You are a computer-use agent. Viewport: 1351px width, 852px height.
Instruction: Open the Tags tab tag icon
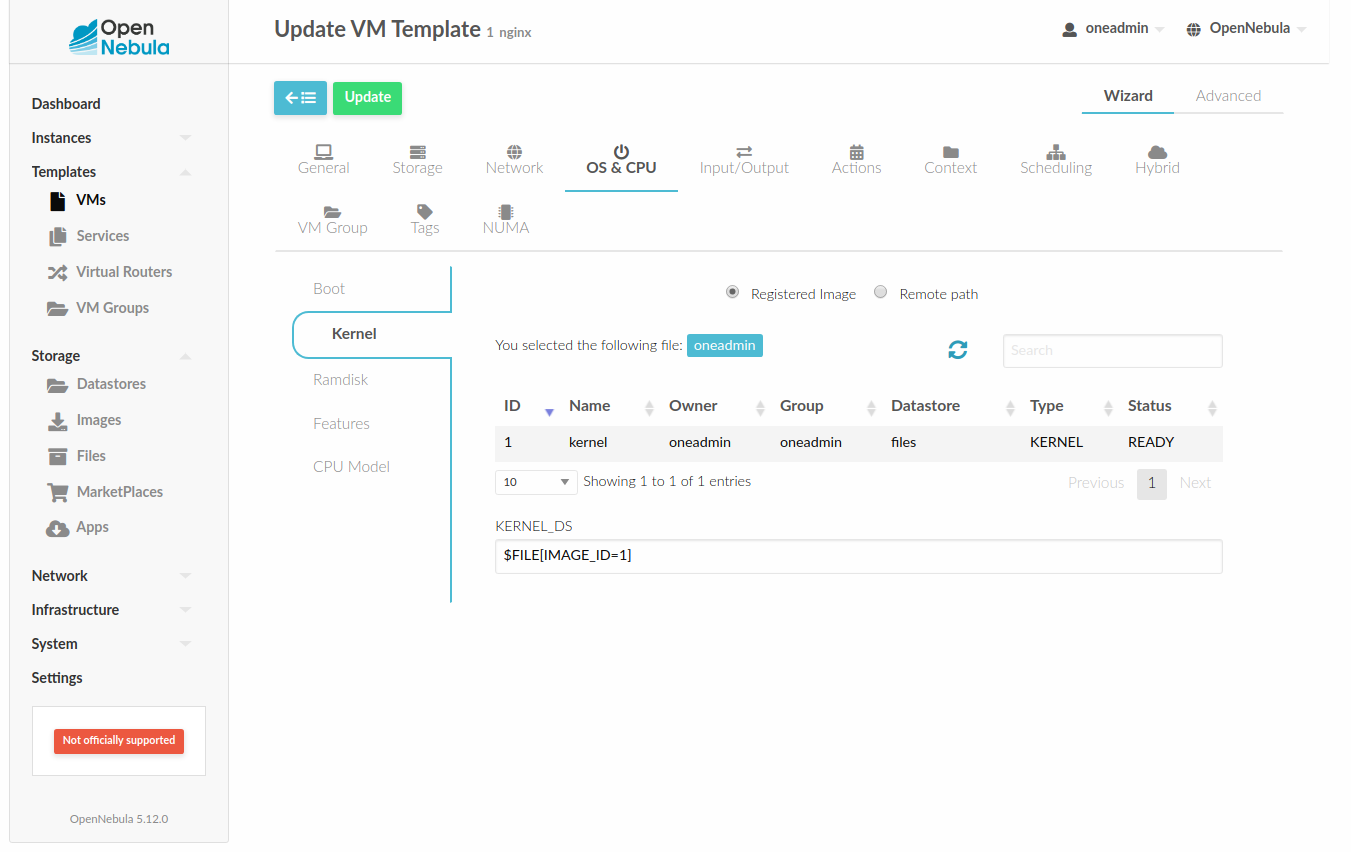click(425, 212)
